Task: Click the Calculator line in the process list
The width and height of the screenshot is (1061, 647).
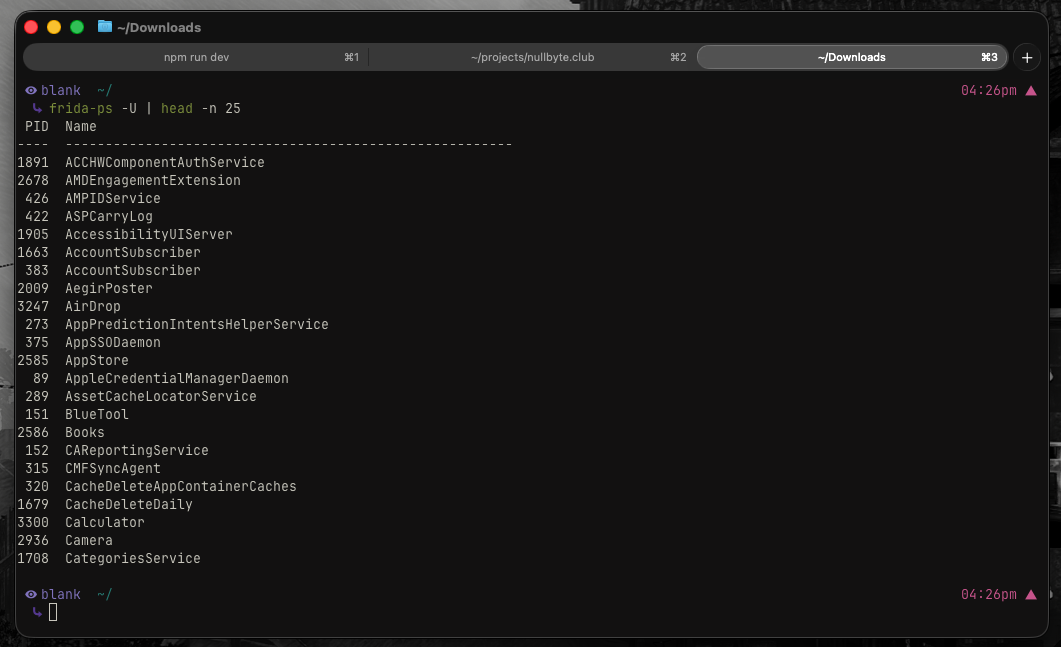Action: [x=104, y=522]
